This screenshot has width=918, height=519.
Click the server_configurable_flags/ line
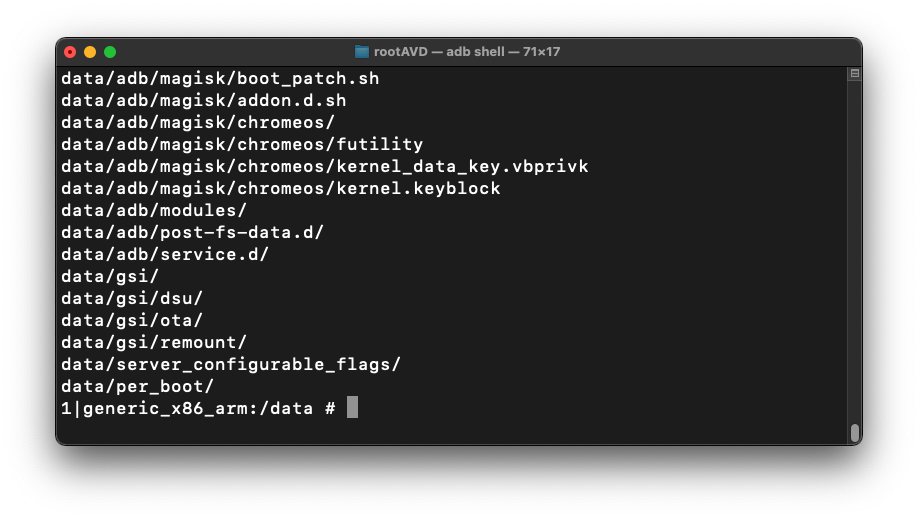[x=231, y=364]
